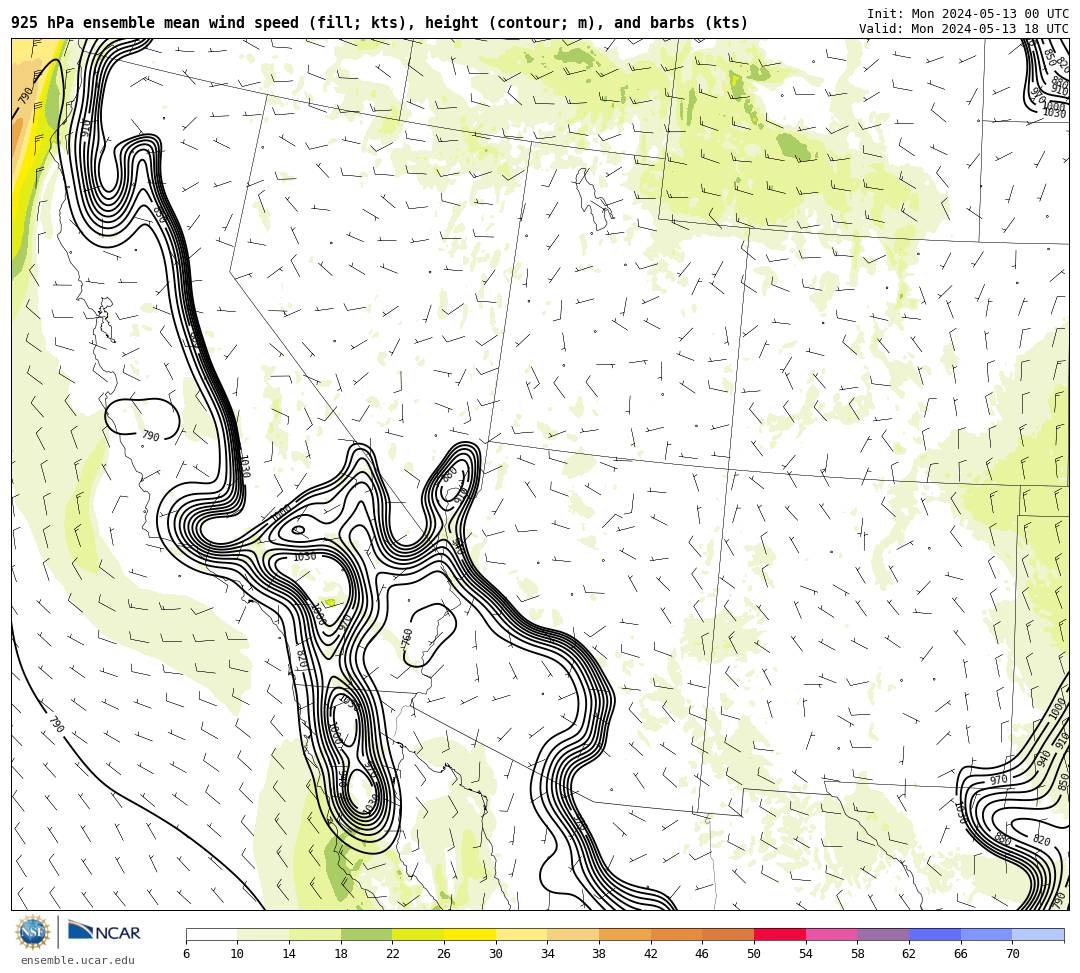Pick the orange 38–42 kts colorbar segment
The height and width of the screenshot is (973, 1080).
coord(625,934)
